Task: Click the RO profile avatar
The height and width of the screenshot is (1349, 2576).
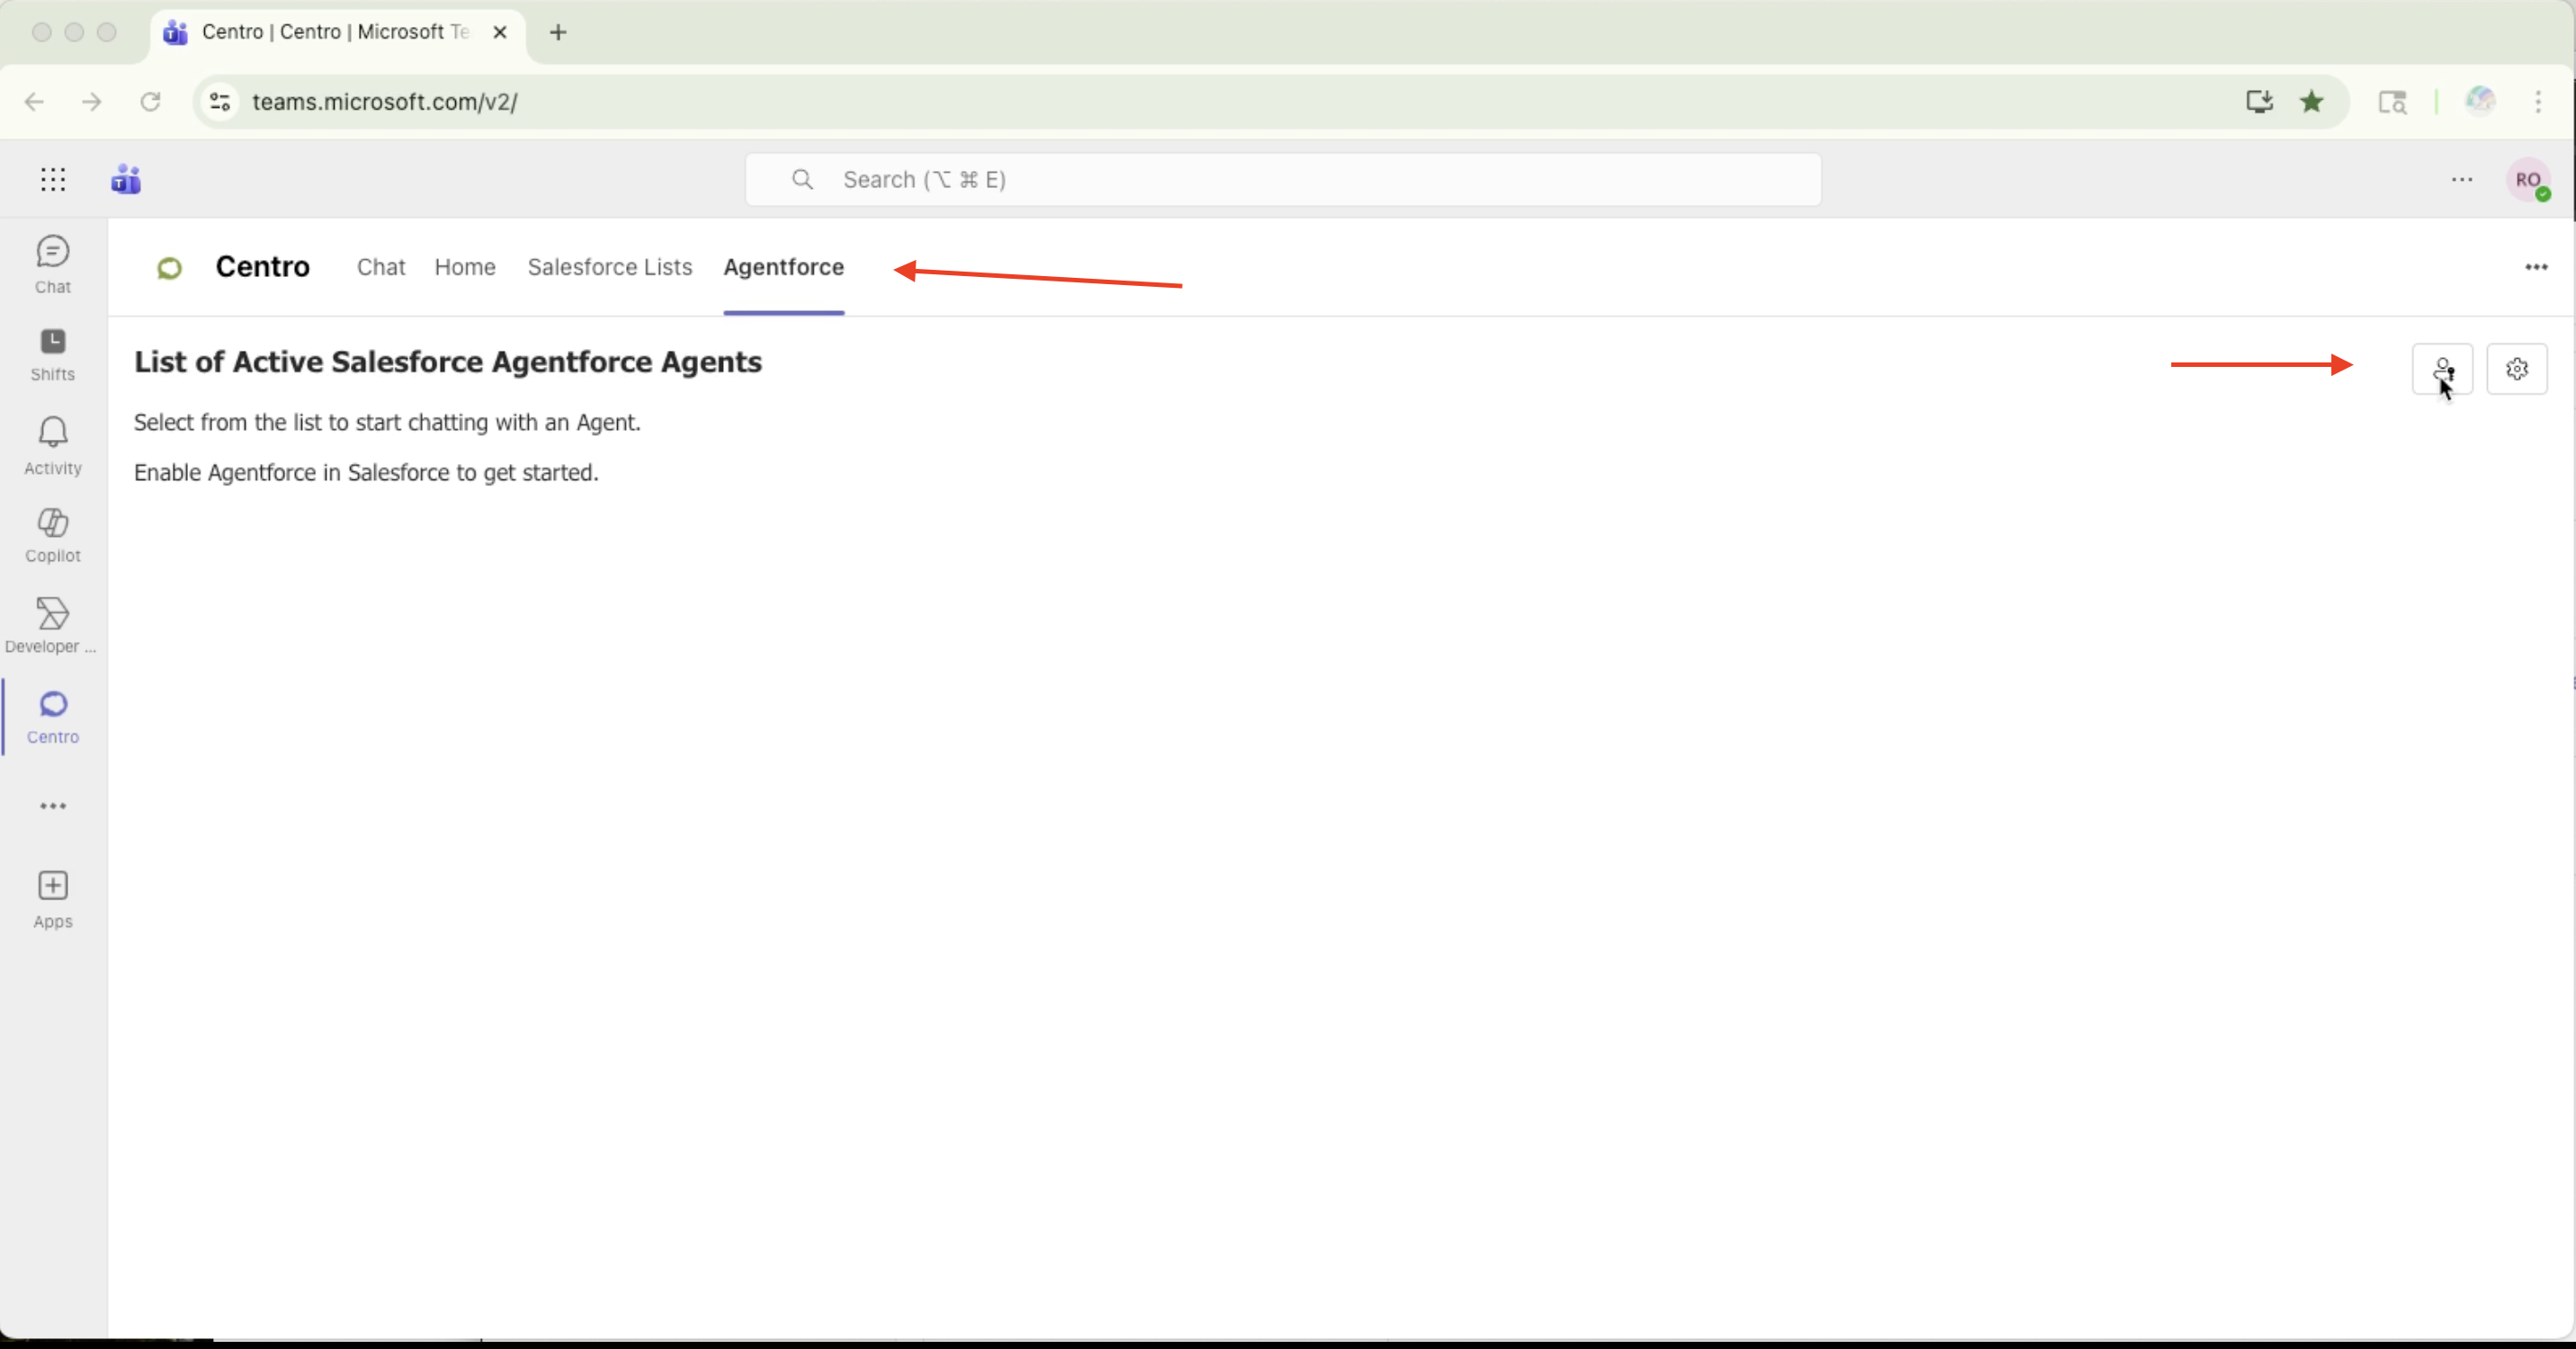Action: coord(2527,180)
